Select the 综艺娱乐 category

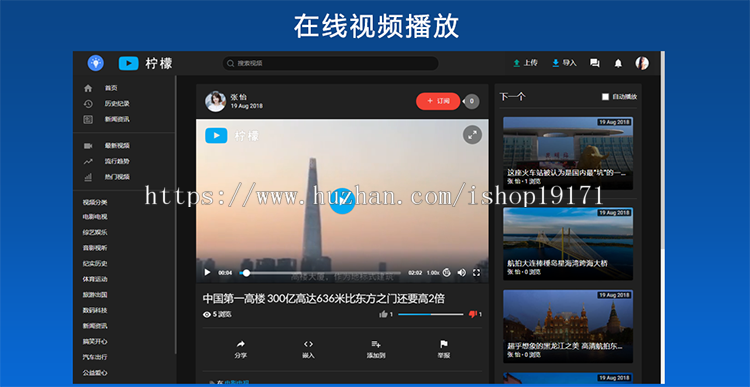pos(95,232)
